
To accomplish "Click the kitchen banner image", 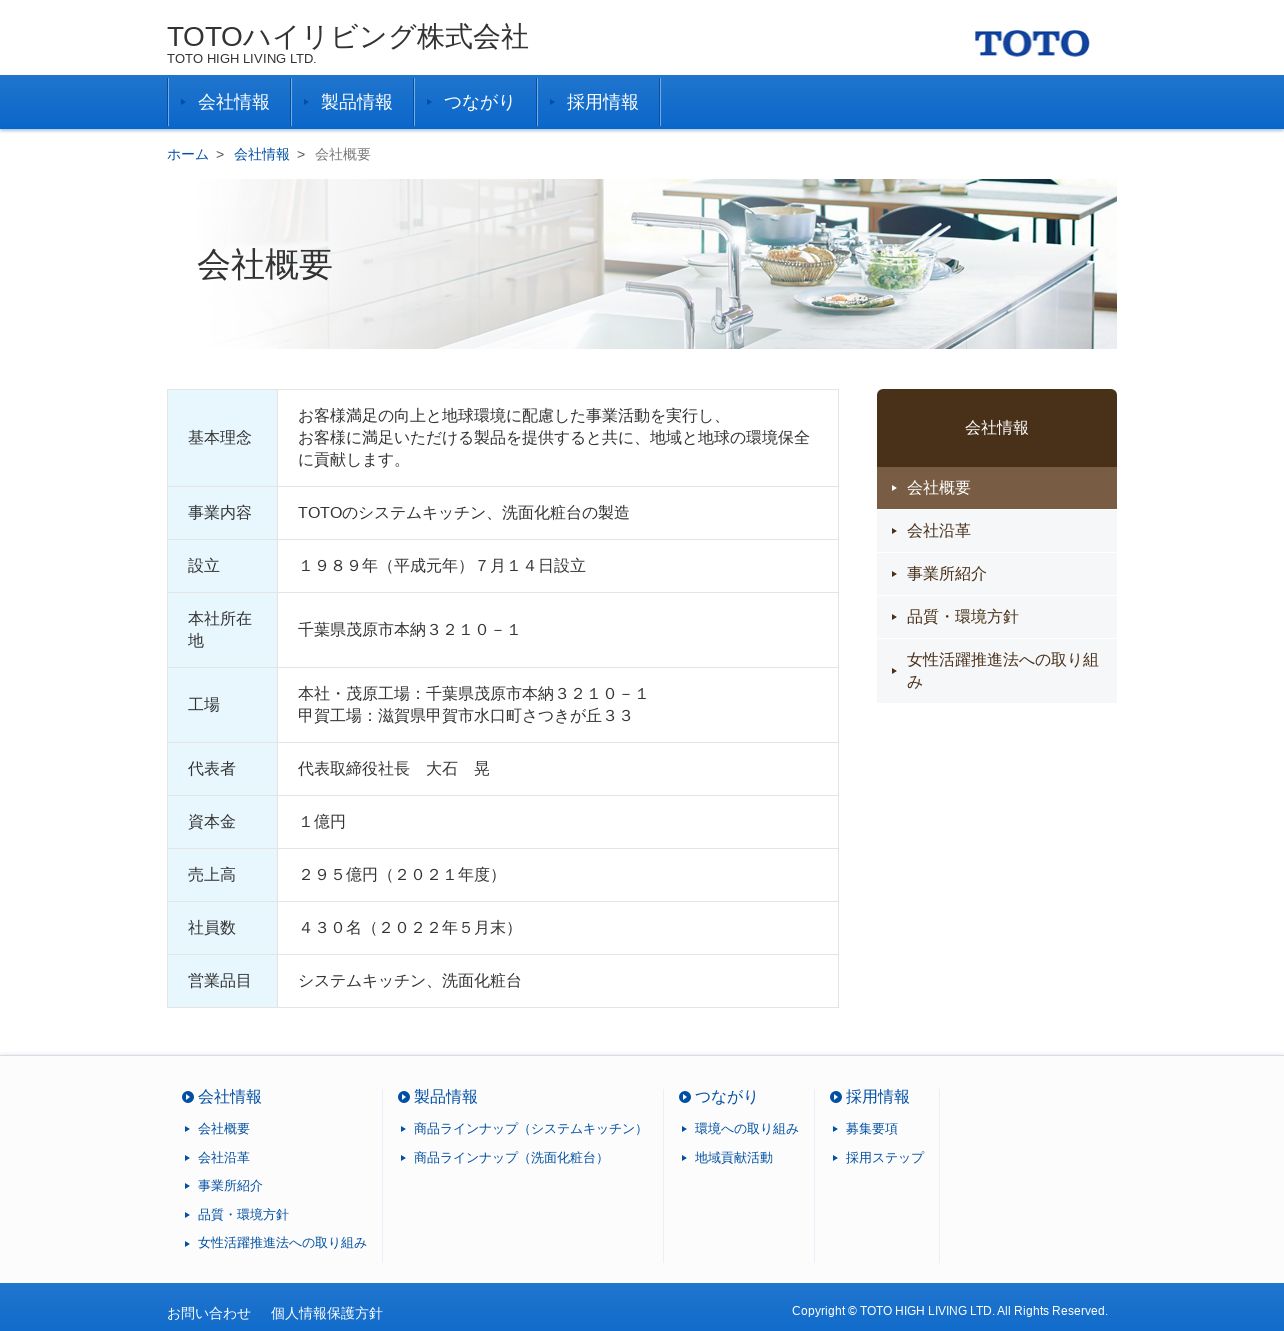I will (x=642, y=264).
